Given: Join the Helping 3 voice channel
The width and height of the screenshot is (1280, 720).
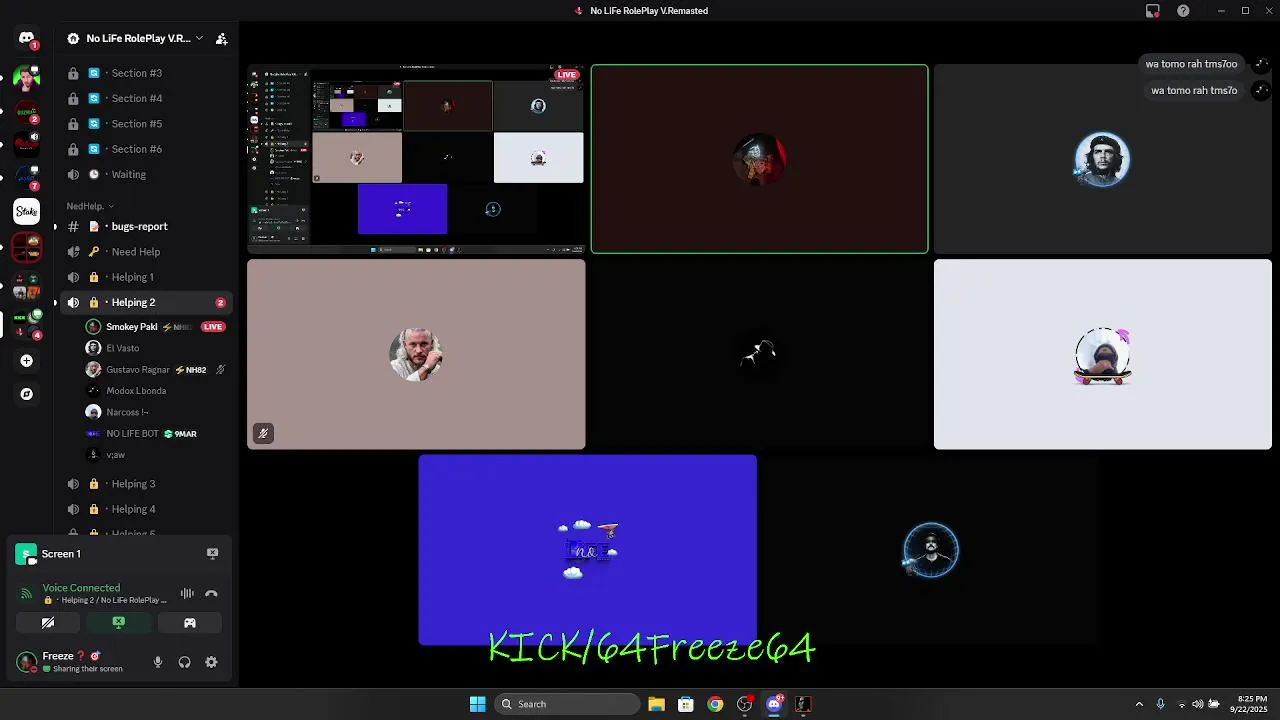Looking at the screenshot, I should 146,484.
